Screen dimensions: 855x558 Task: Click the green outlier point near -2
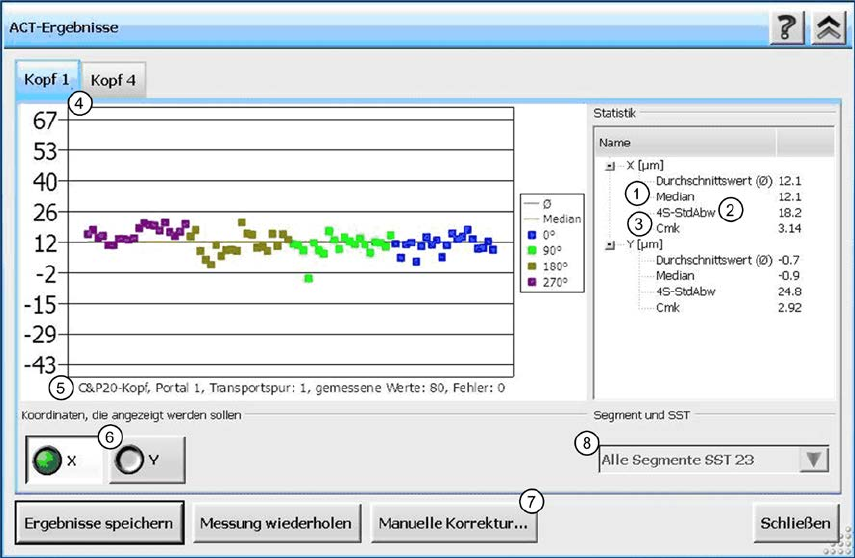point(309,279)
